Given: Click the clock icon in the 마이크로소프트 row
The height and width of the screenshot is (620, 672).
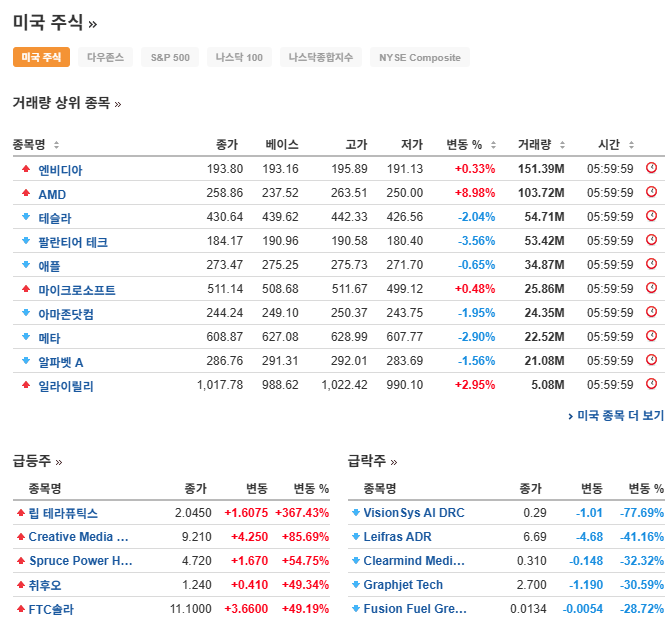Looking at the screenshot, I should coord(651,288).
